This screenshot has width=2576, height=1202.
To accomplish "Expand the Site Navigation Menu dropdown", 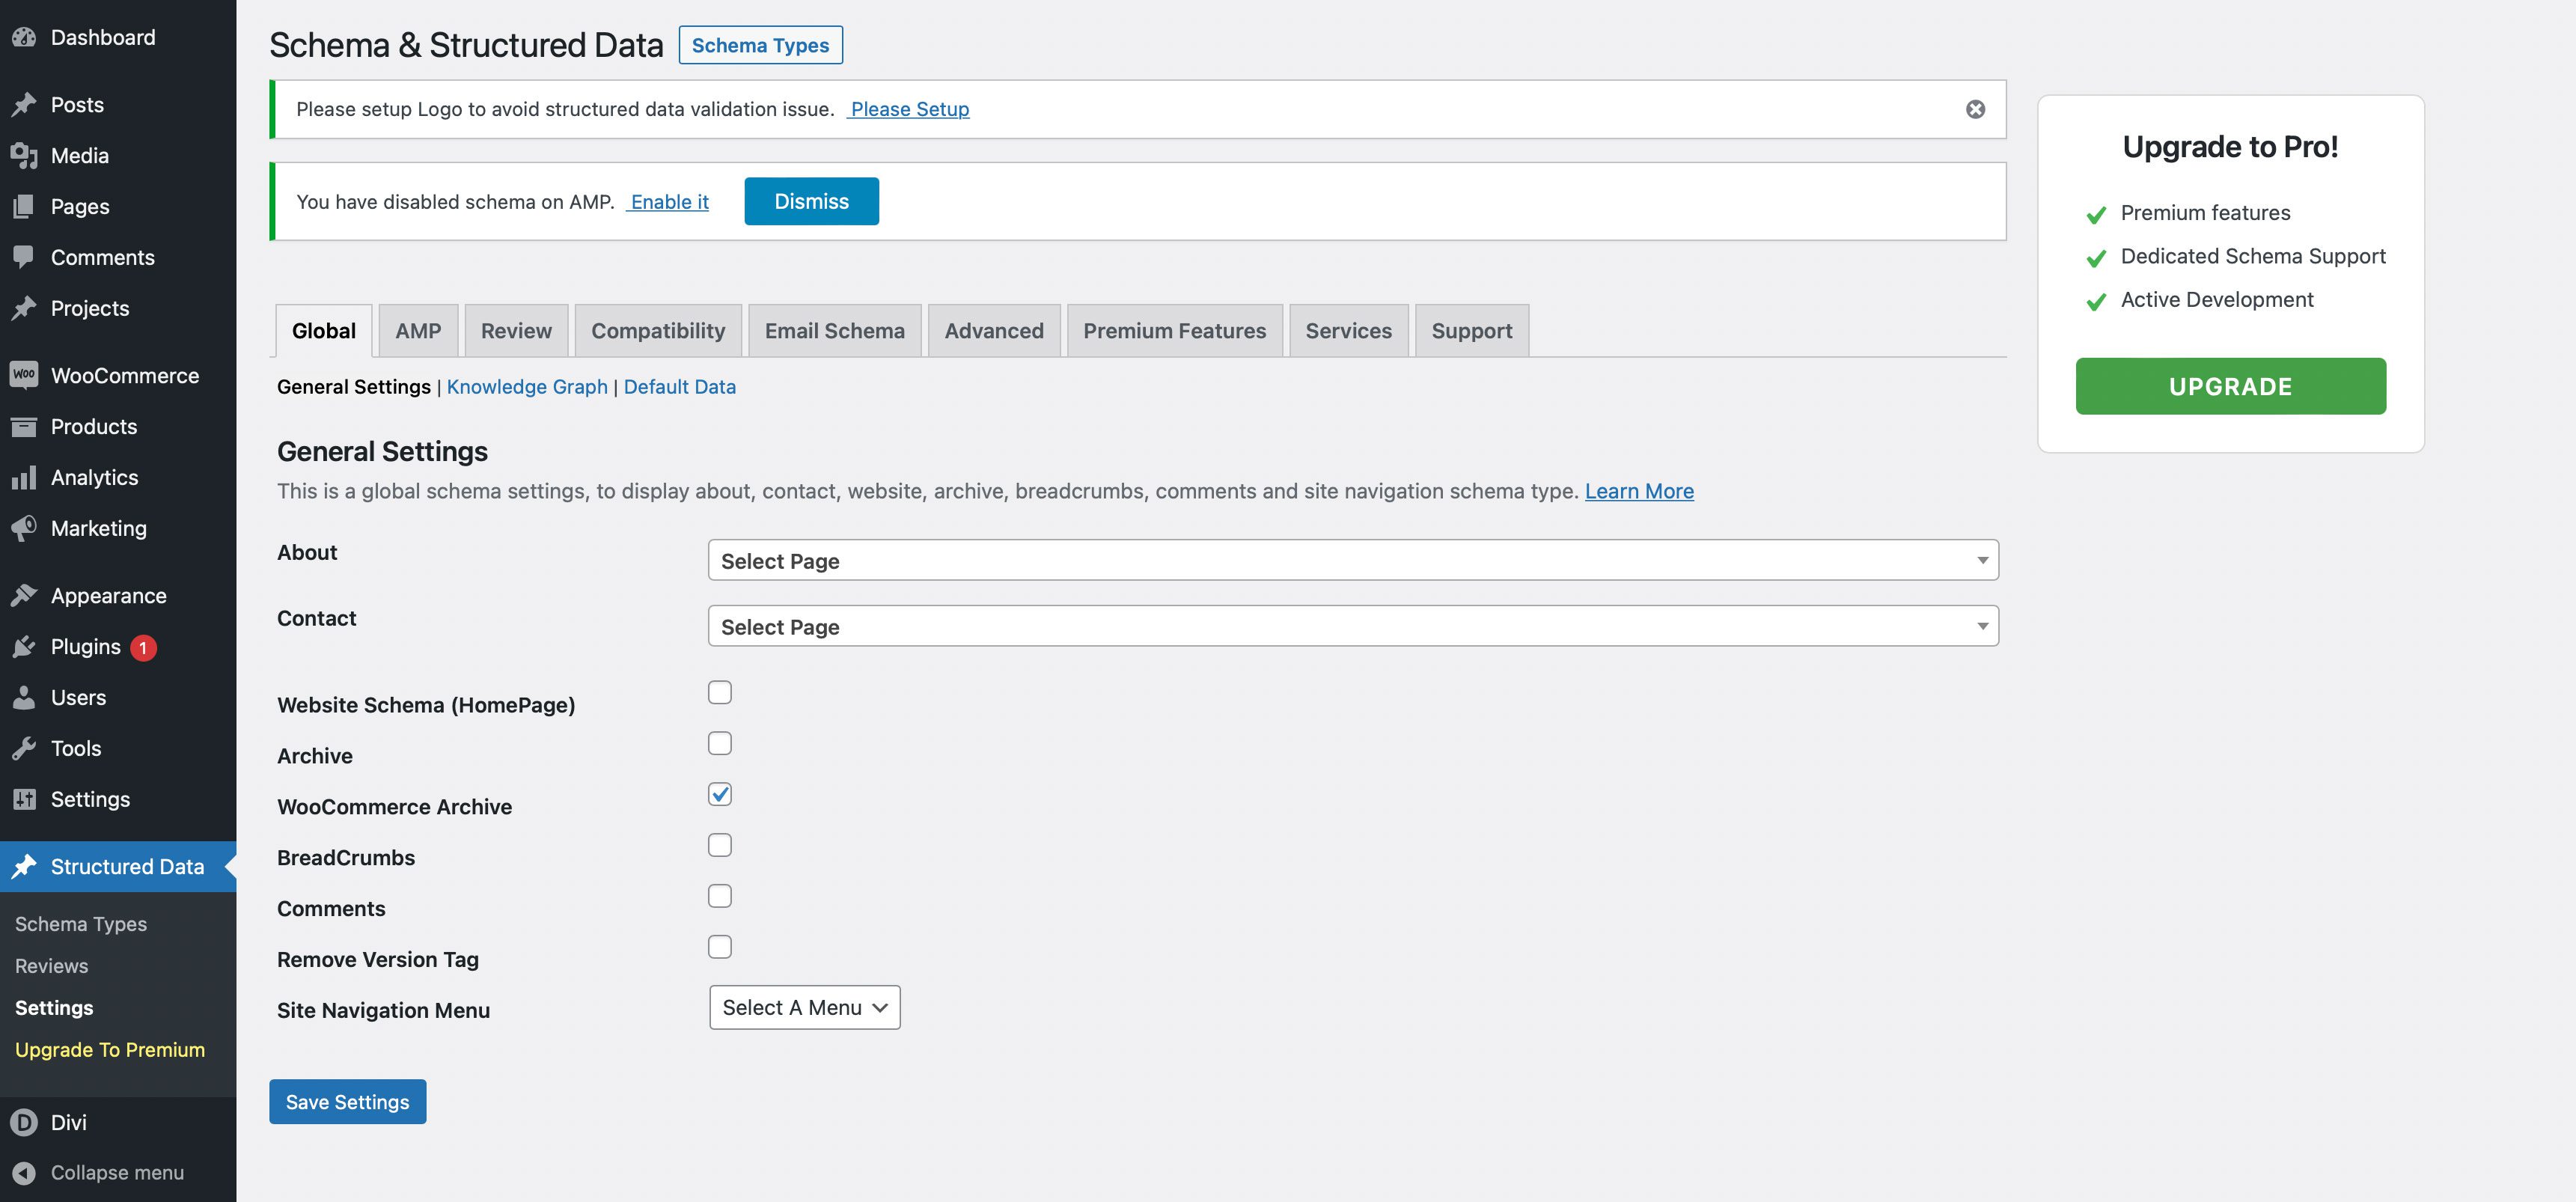I will pyautogui.click(x=805, y=1007).
